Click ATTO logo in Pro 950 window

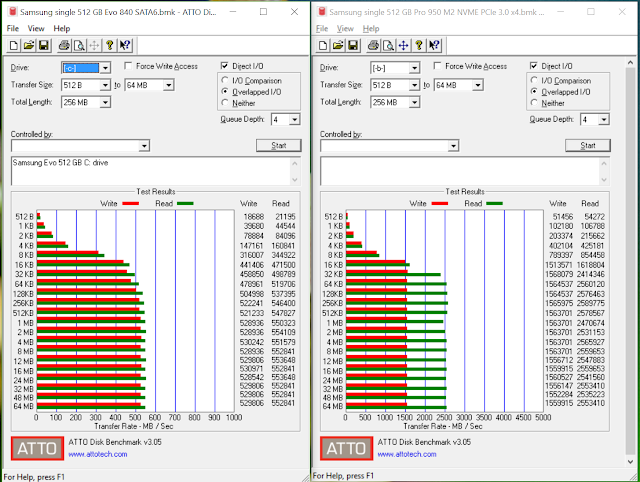click(x=347, y=448)
